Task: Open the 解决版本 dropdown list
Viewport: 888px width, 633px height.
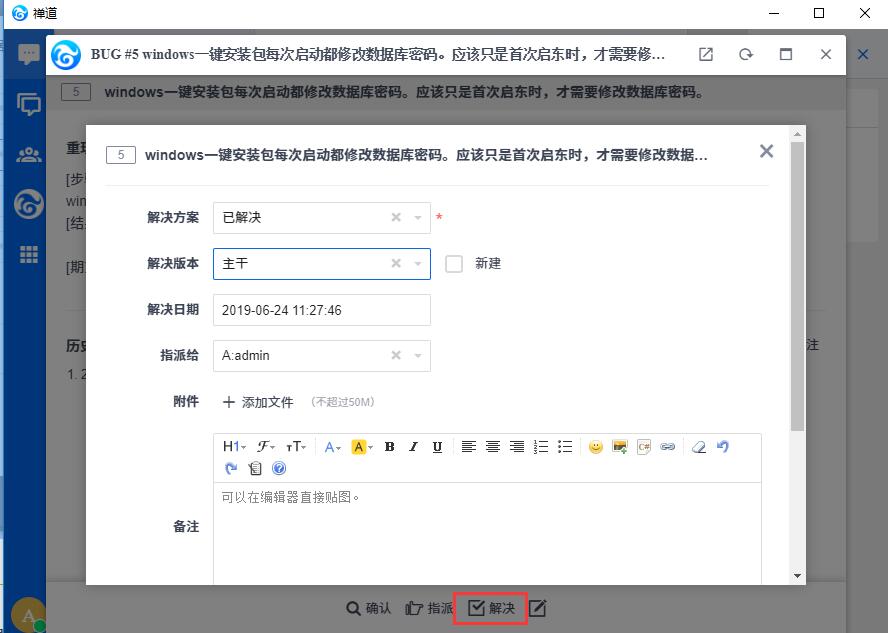Action: pyautogui.click(x=418, y=264)
